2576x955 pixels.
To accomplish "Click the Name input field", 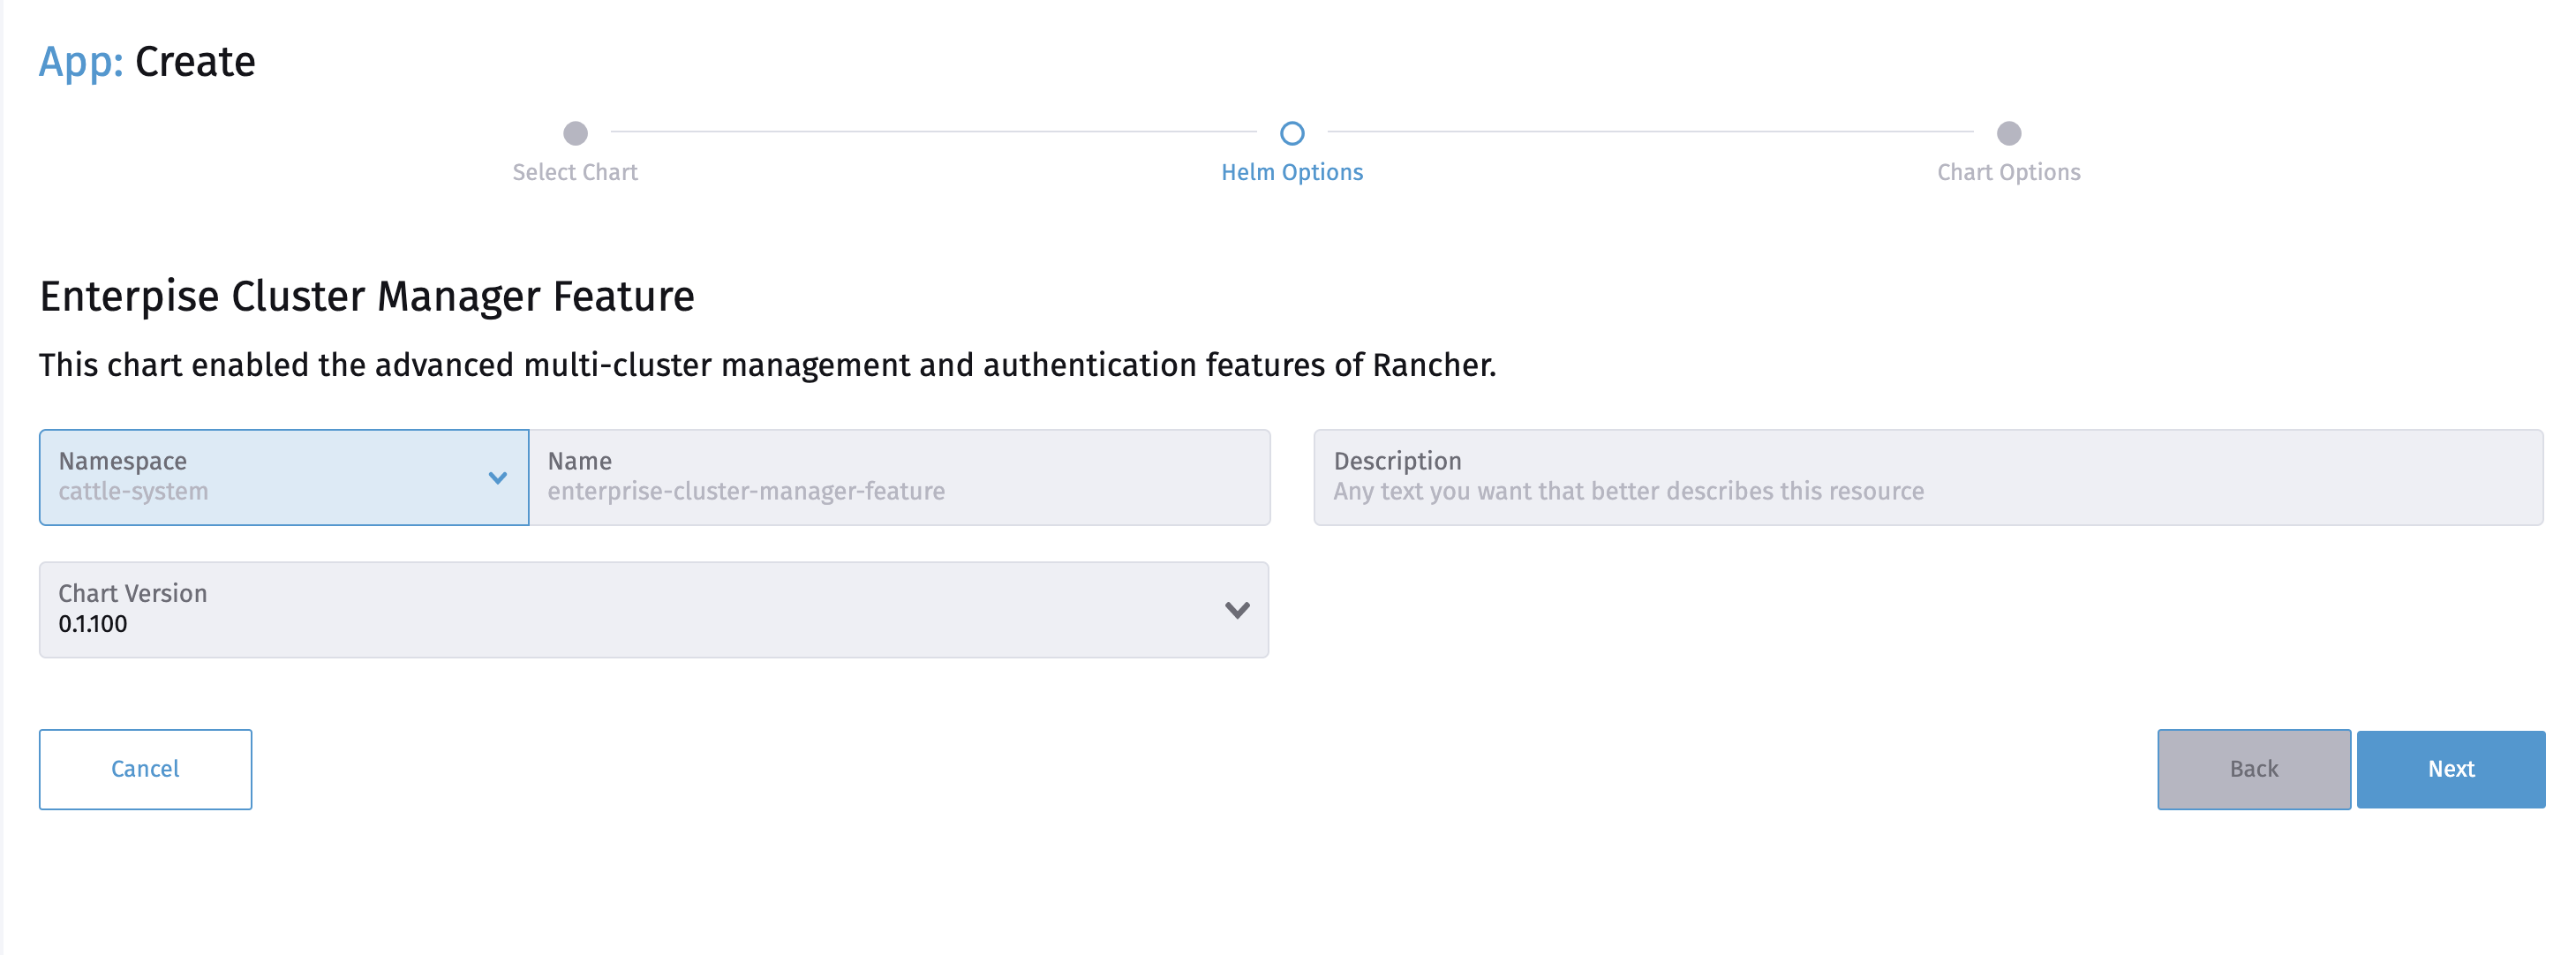I will [x=900, y=477].
